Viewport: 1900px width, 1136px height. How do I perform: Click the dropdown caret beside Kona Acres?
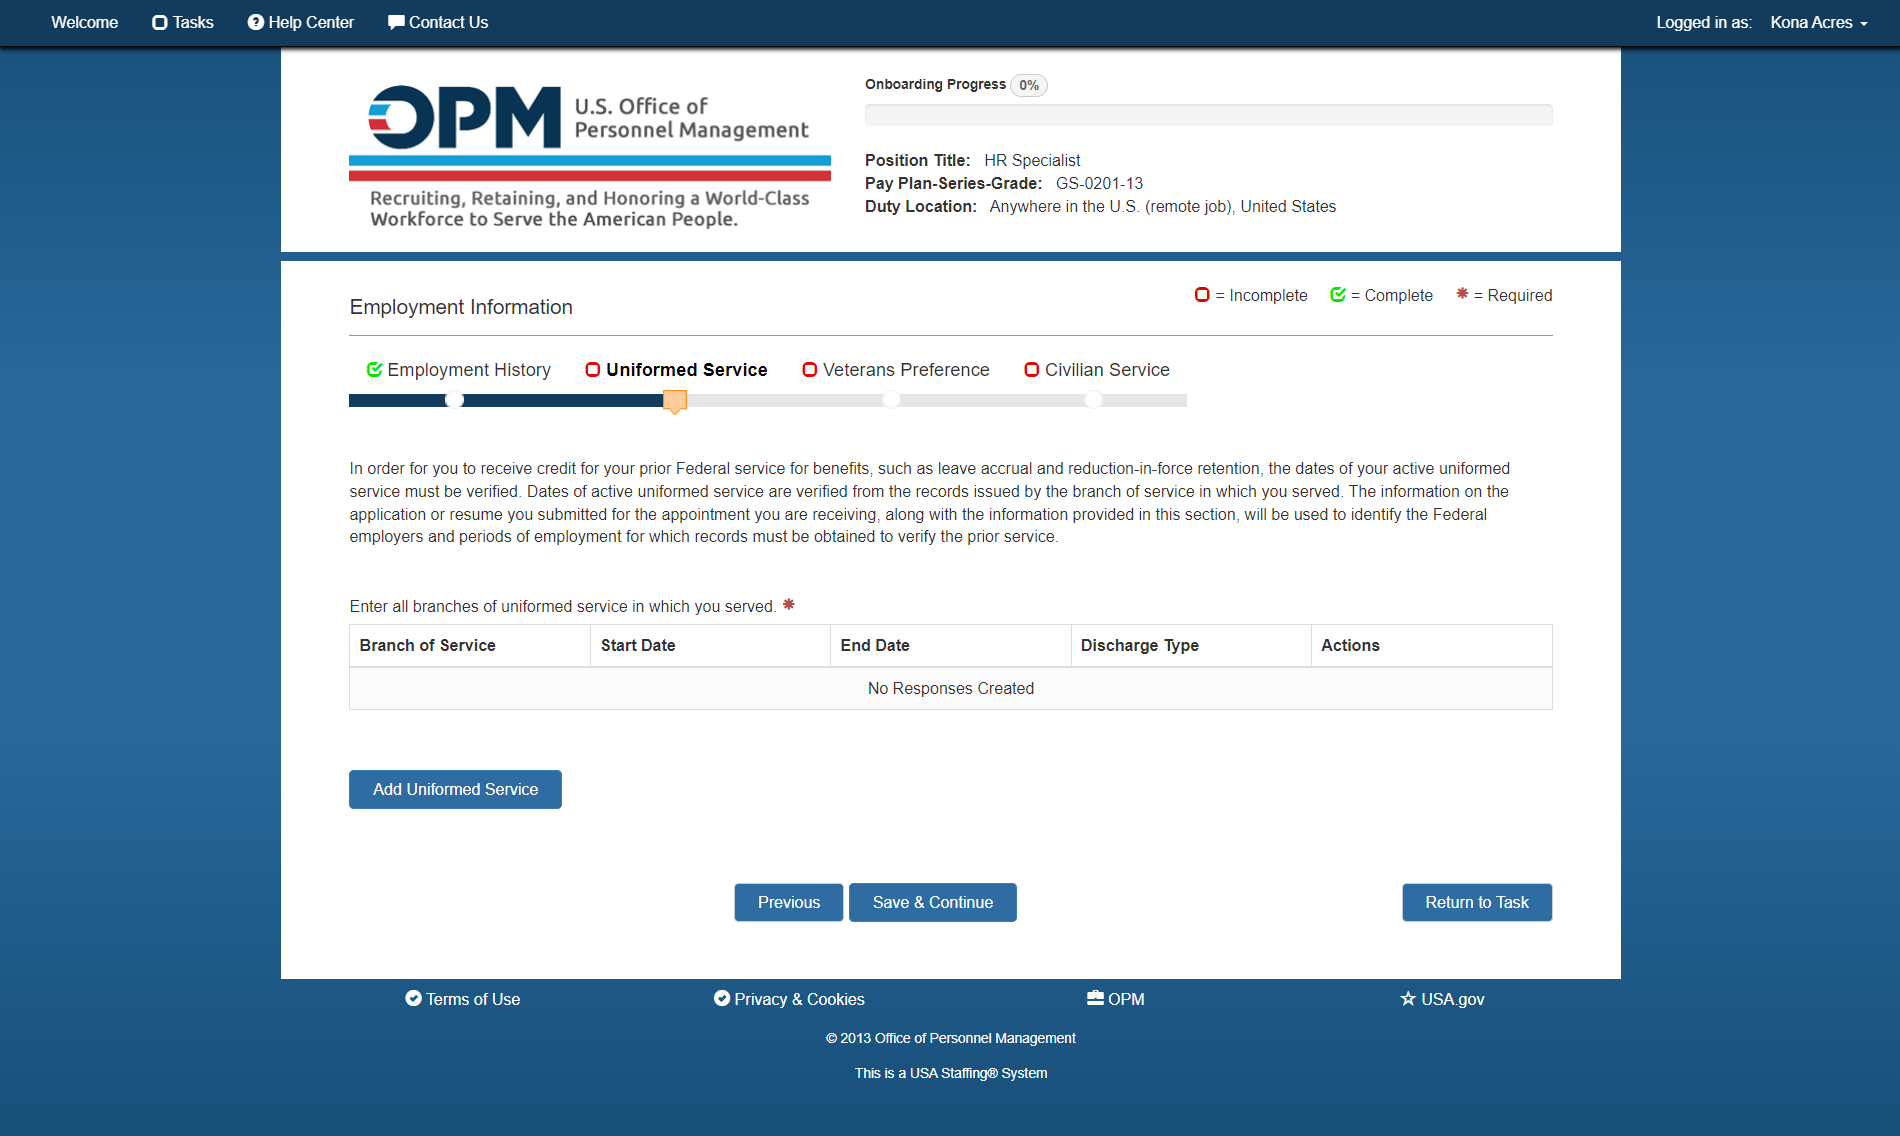[x=1864, y=24]
